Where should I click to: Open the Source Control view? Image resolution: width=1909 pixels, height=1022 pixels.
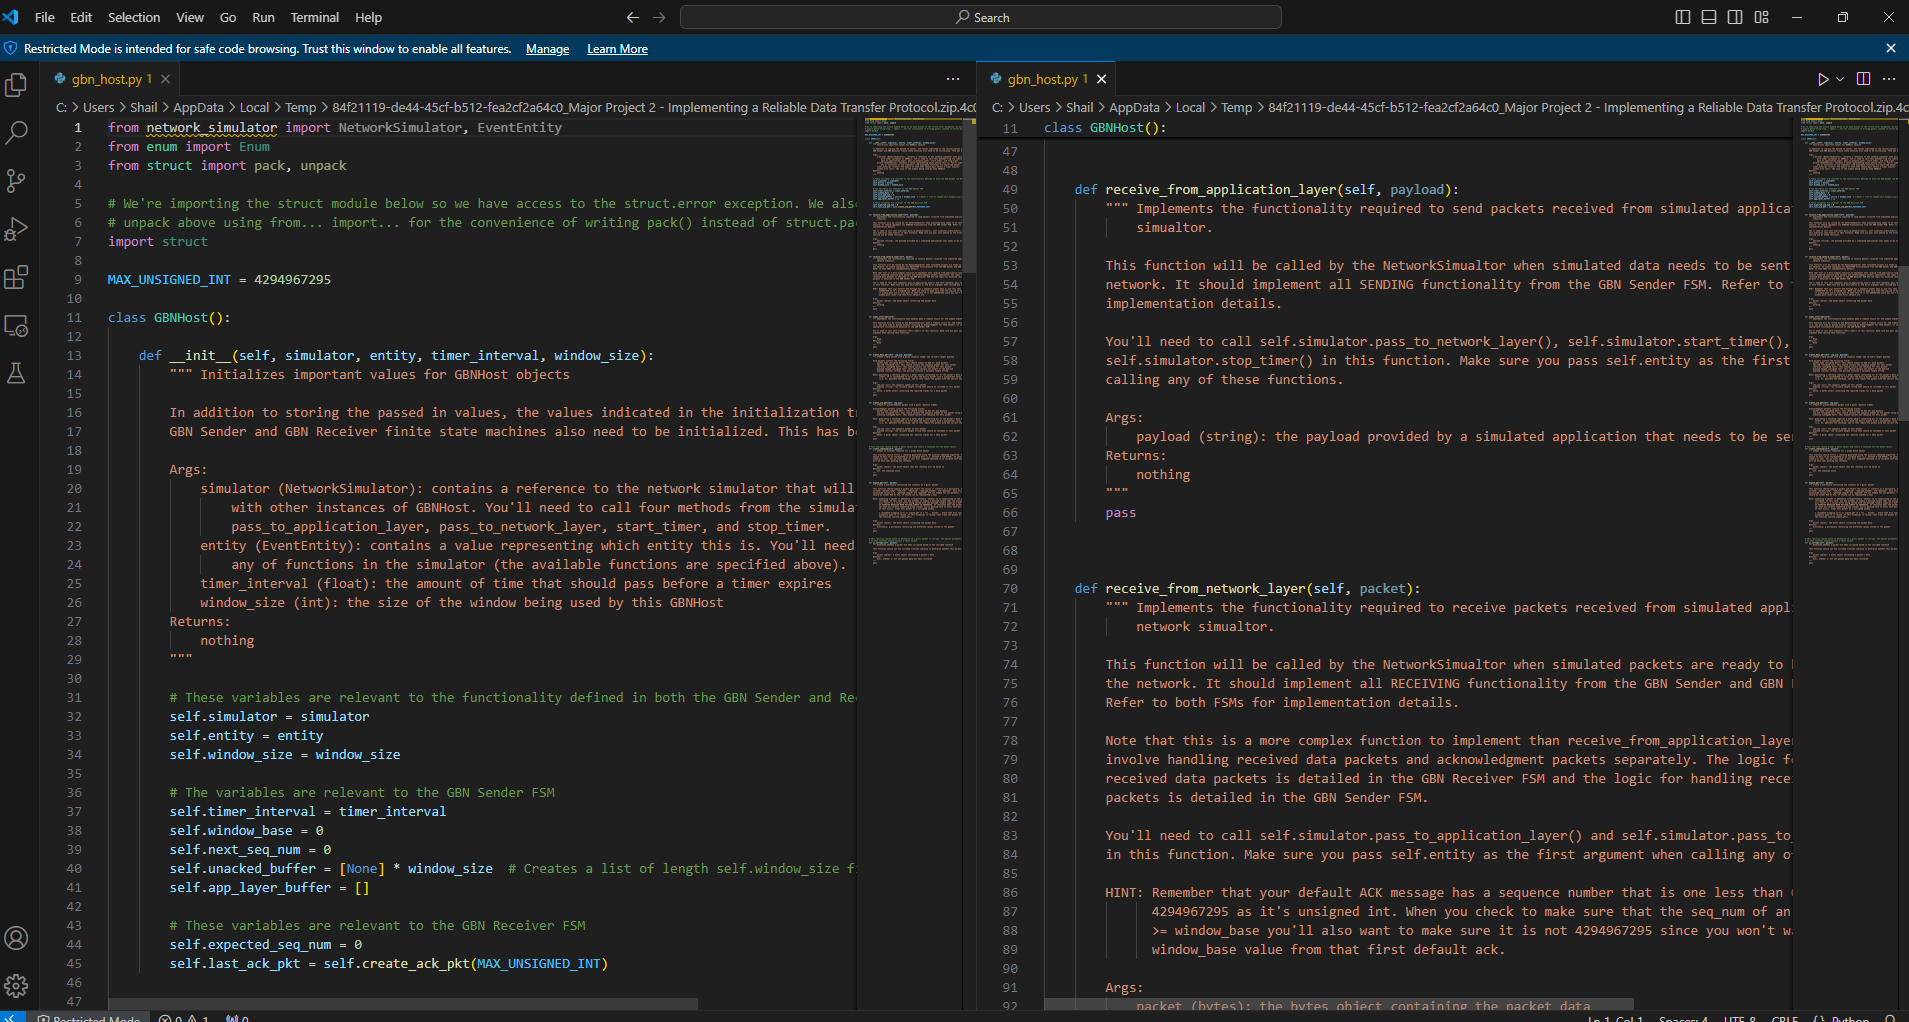(x=16, y=181)
